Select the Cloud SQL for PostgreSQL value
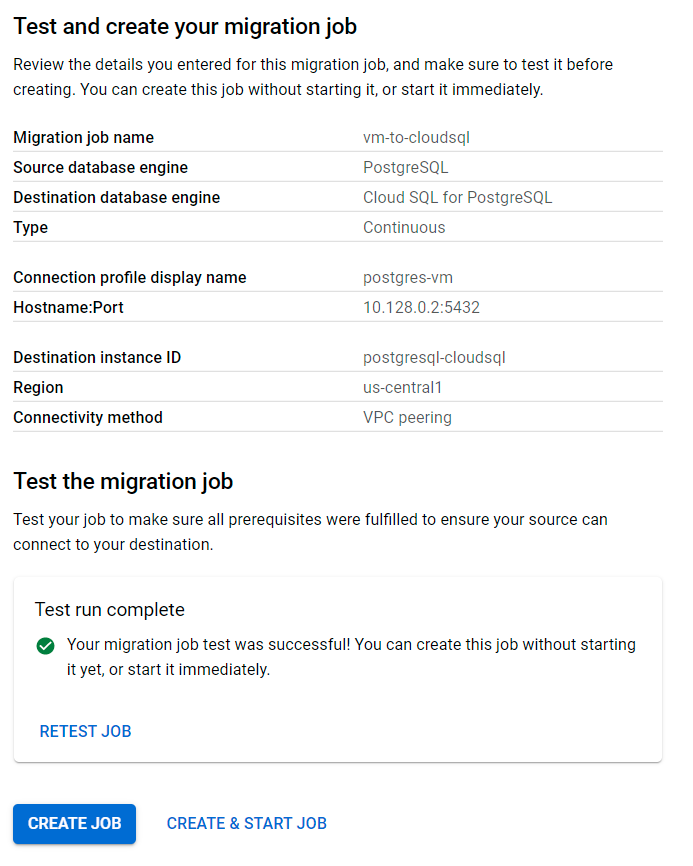 [x=457, y=197]
